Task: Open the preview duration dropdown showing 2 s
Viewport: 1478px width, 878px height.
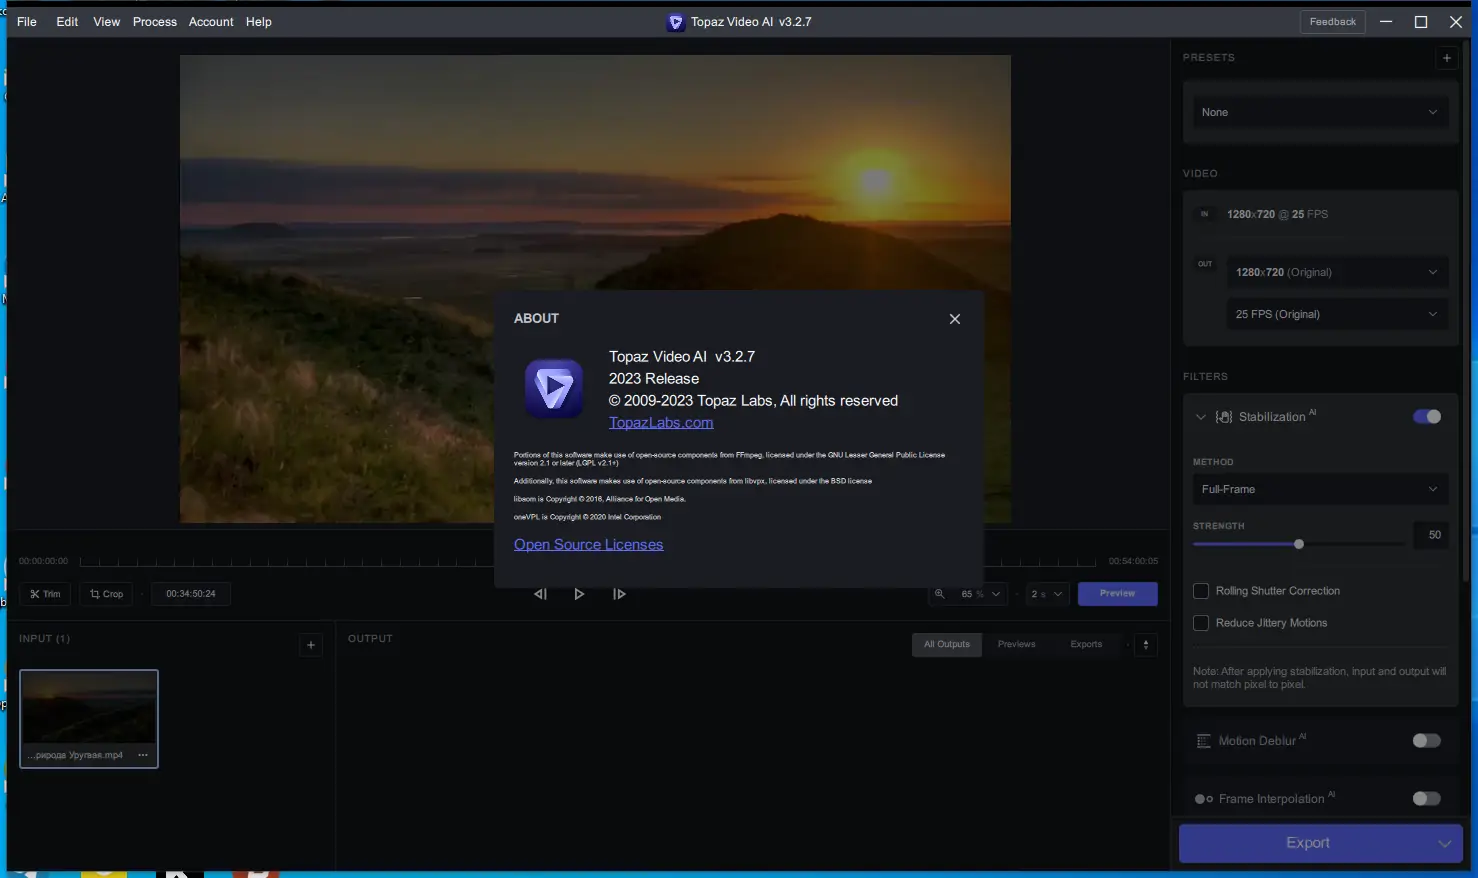Action: pos(1046,594)
